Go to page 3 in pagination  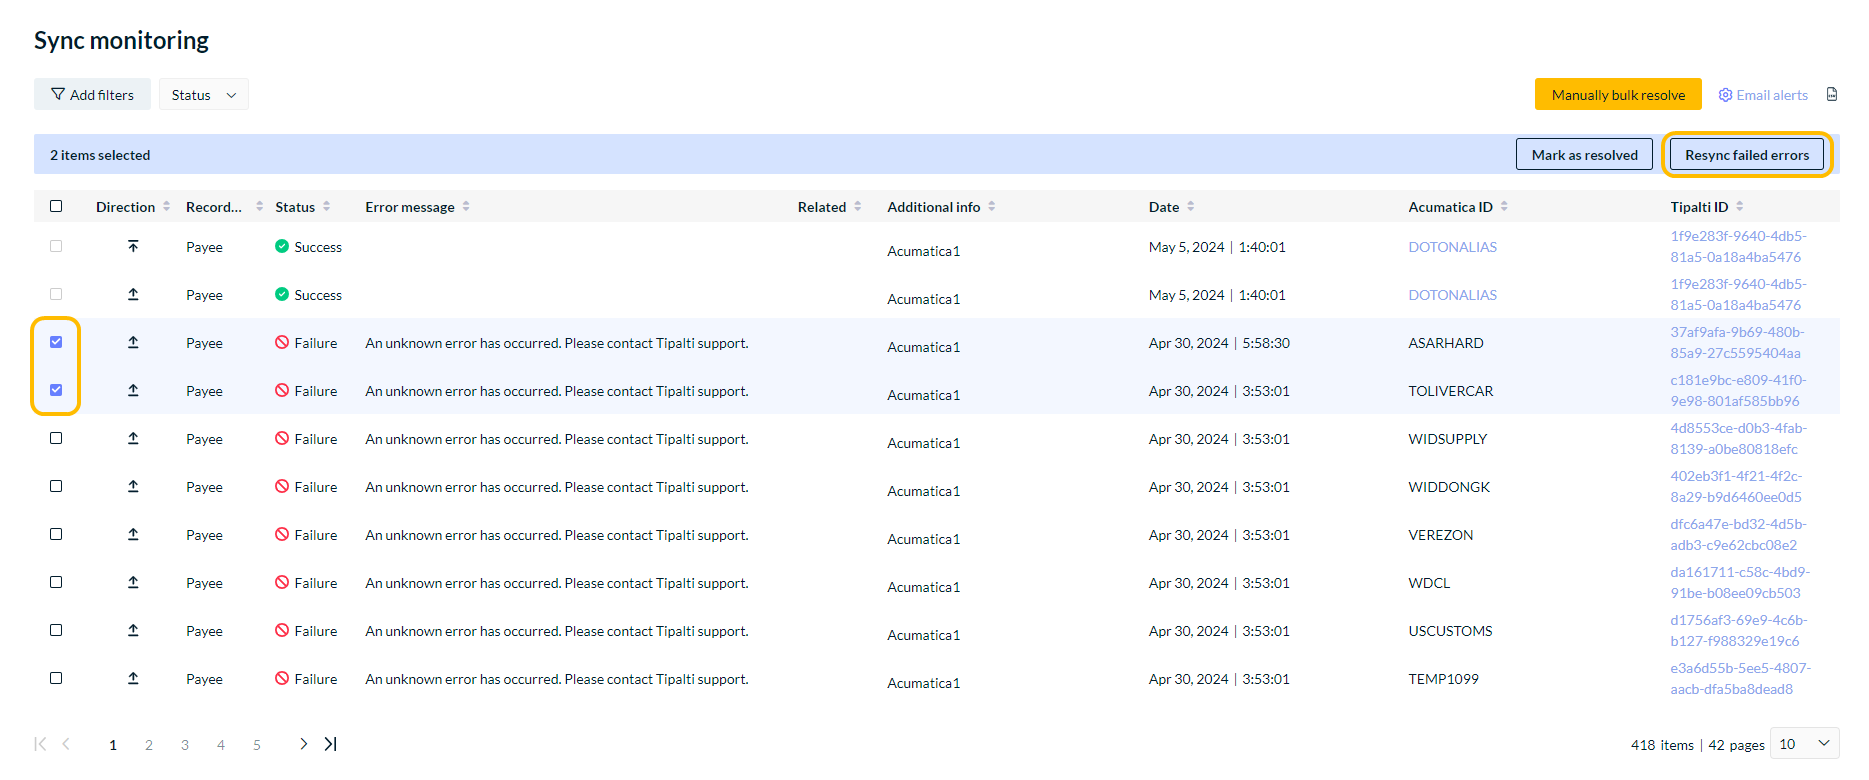pos(185,745)
